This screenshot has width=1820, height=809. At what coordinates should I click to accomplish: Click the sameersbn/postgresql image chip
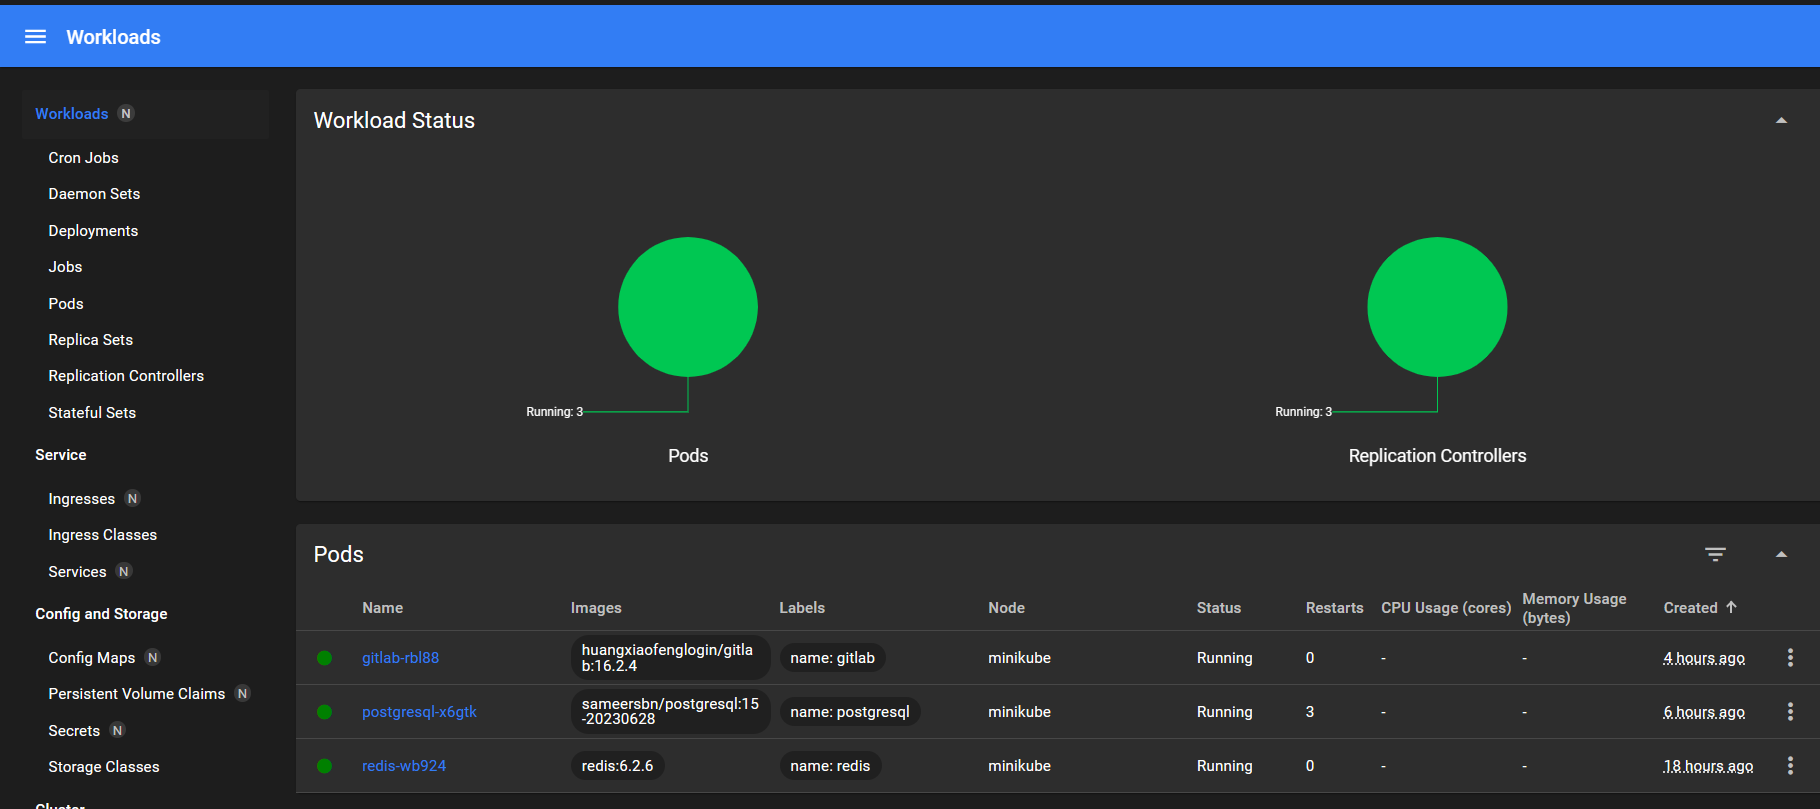click(670, 712)
